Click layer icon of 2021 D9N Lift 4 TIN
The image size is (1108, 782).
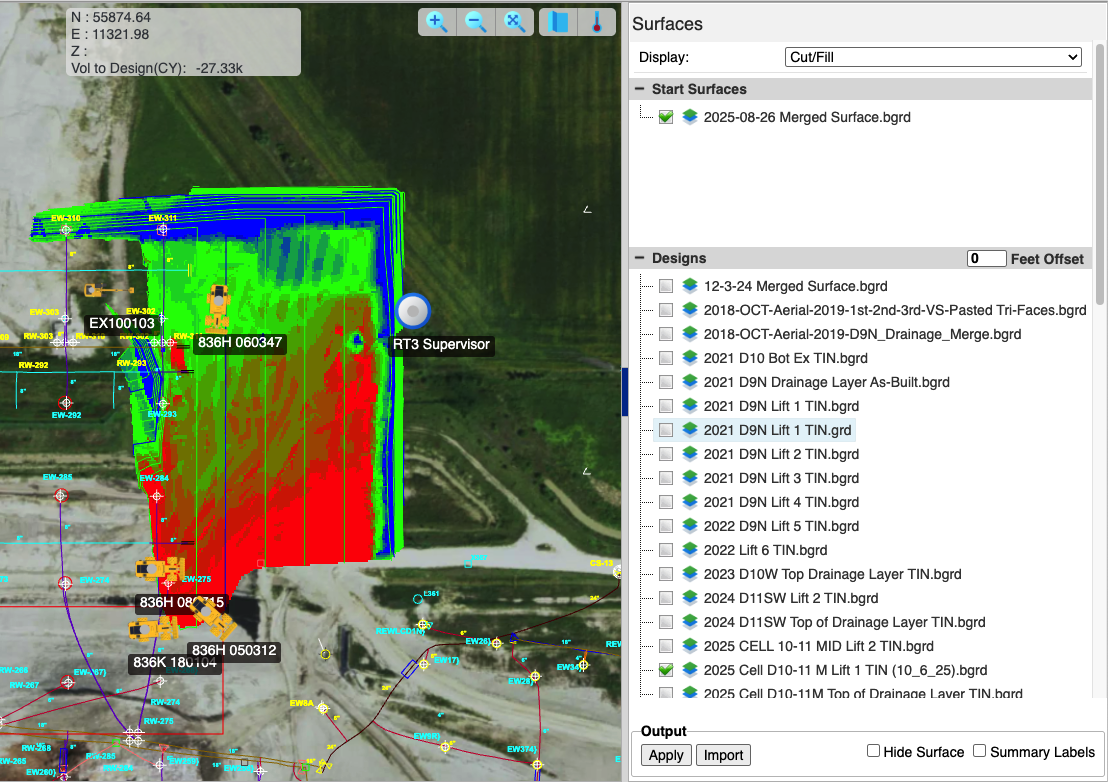[690, 502]
